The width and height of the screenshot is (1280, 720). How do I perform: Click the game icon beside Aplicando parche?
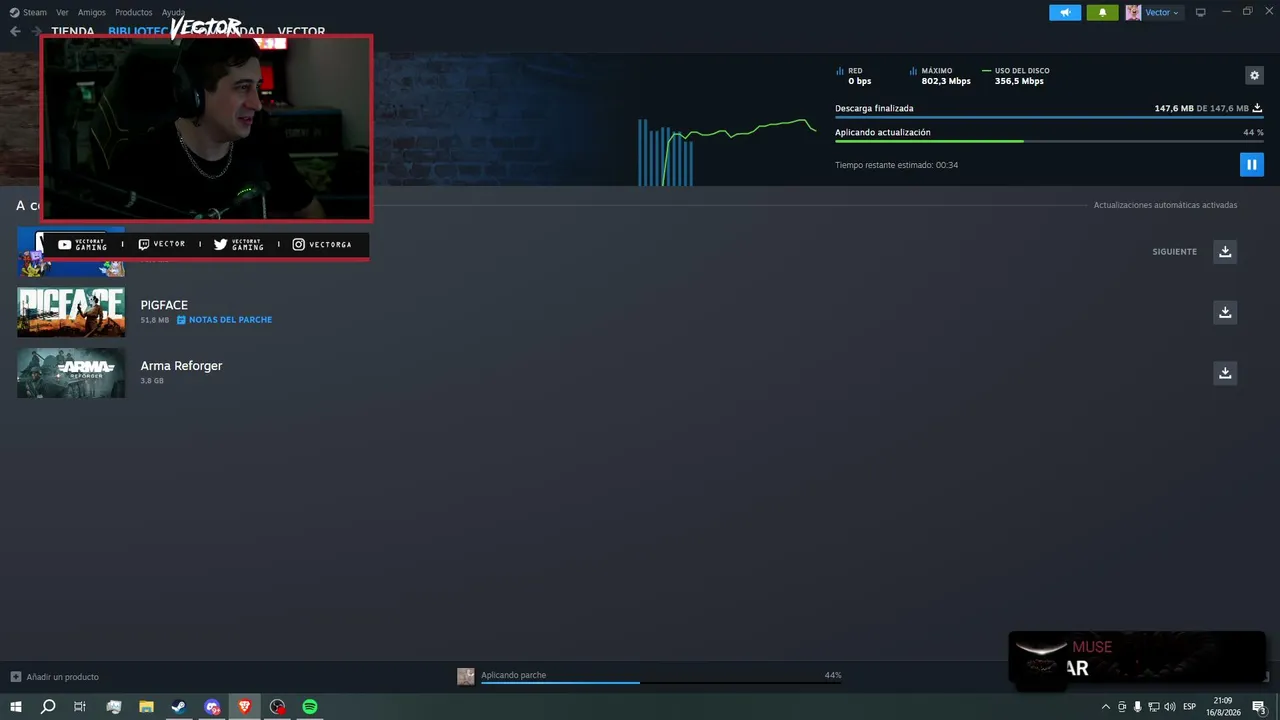click(x=466, y=676)
